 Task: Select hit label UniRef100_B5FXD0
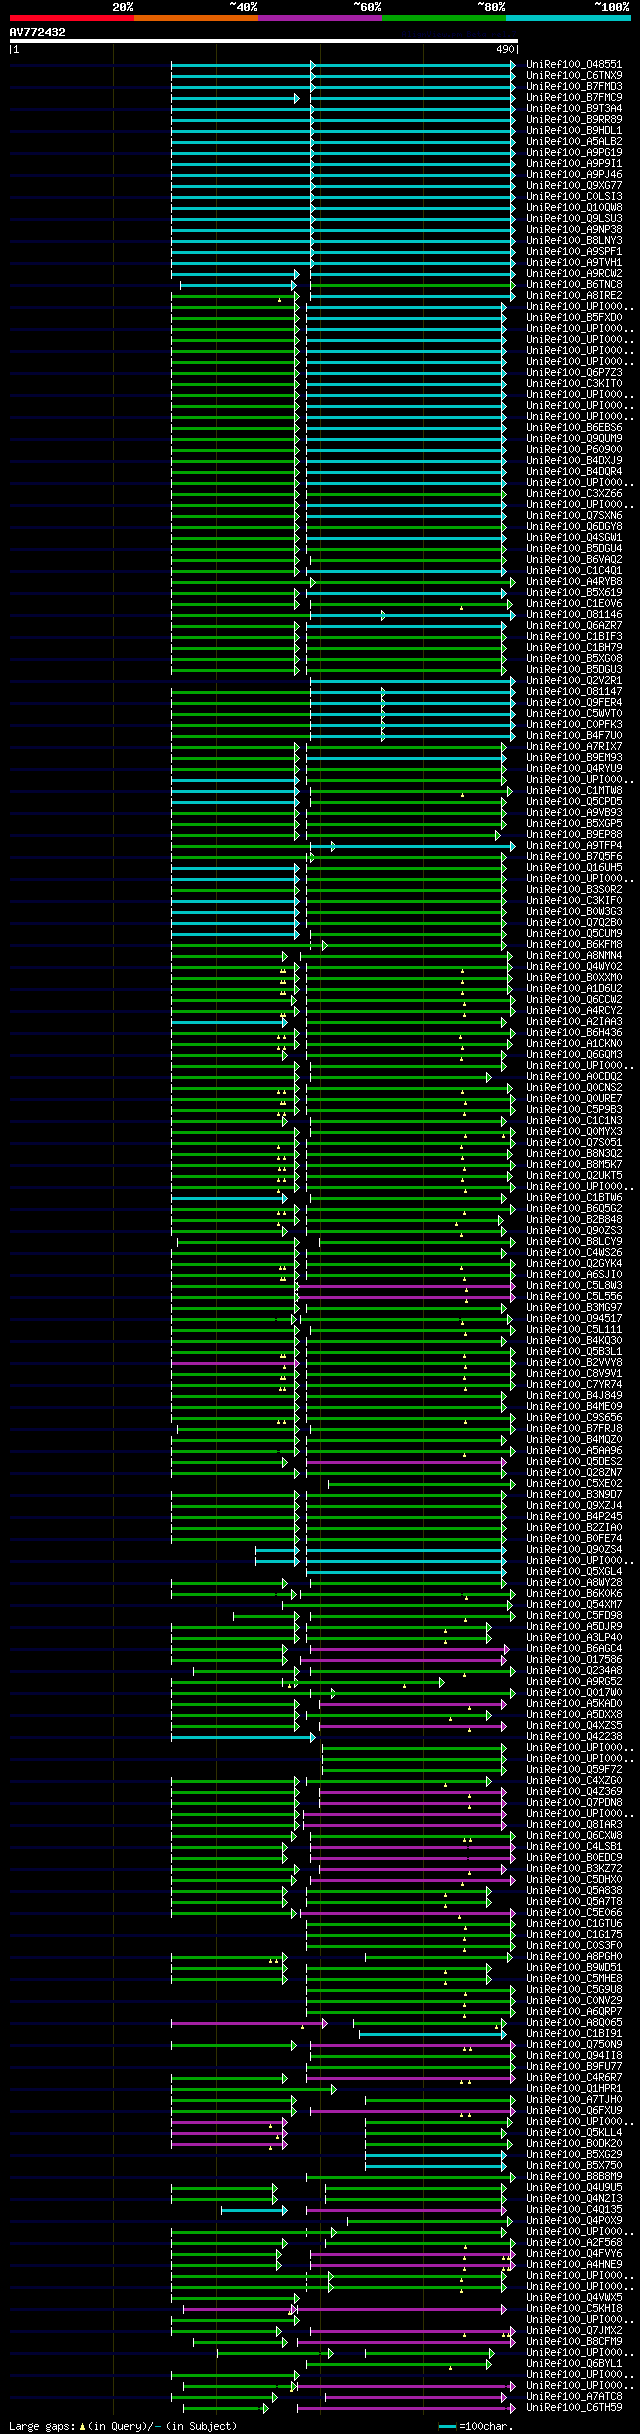574,317
